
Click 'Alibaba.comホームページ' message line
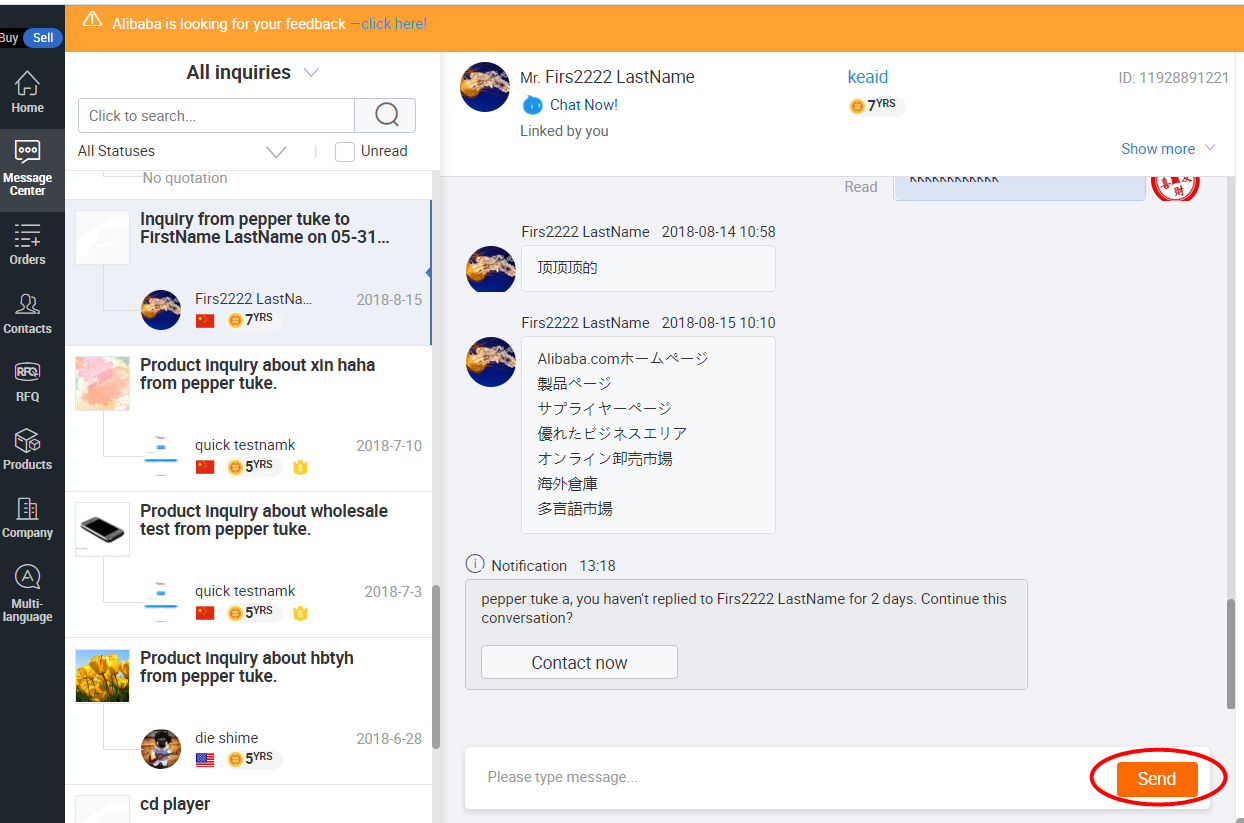coord(623,358)
